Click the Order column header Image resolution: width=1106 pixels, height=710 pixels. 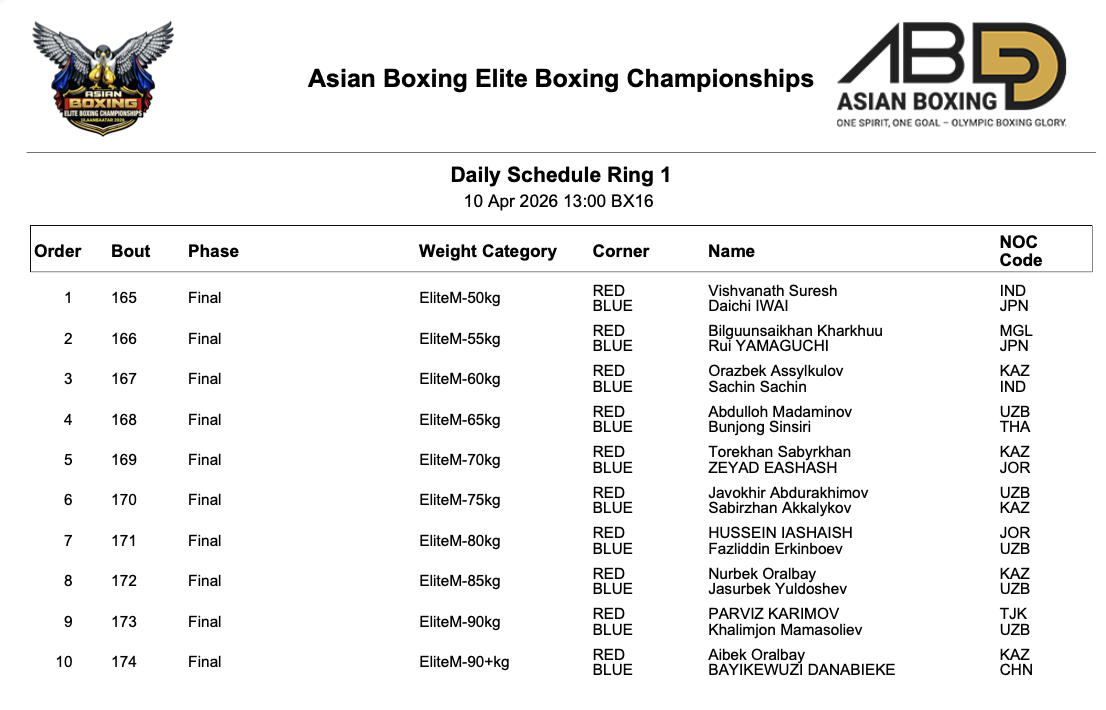coord(58,251)
